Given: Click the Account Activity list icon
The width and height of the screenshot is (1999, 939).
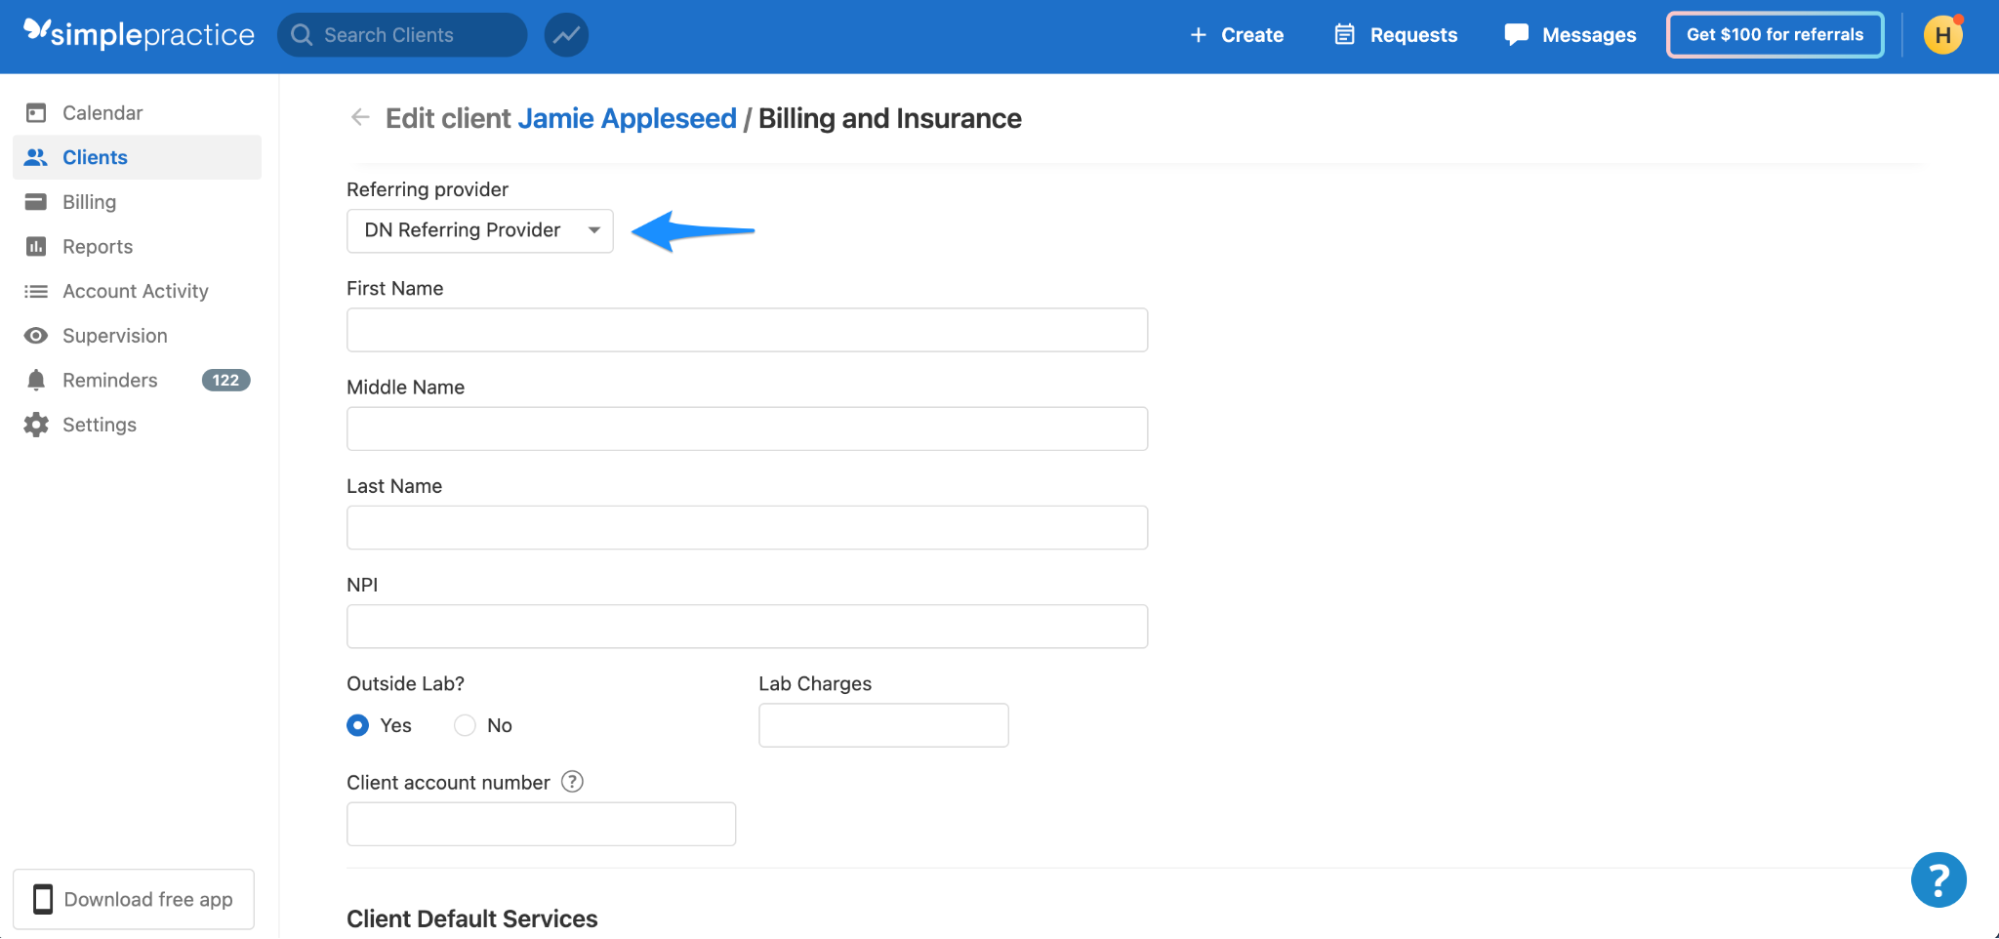Looking at the screenshot, I should click(x=36, y=291).
